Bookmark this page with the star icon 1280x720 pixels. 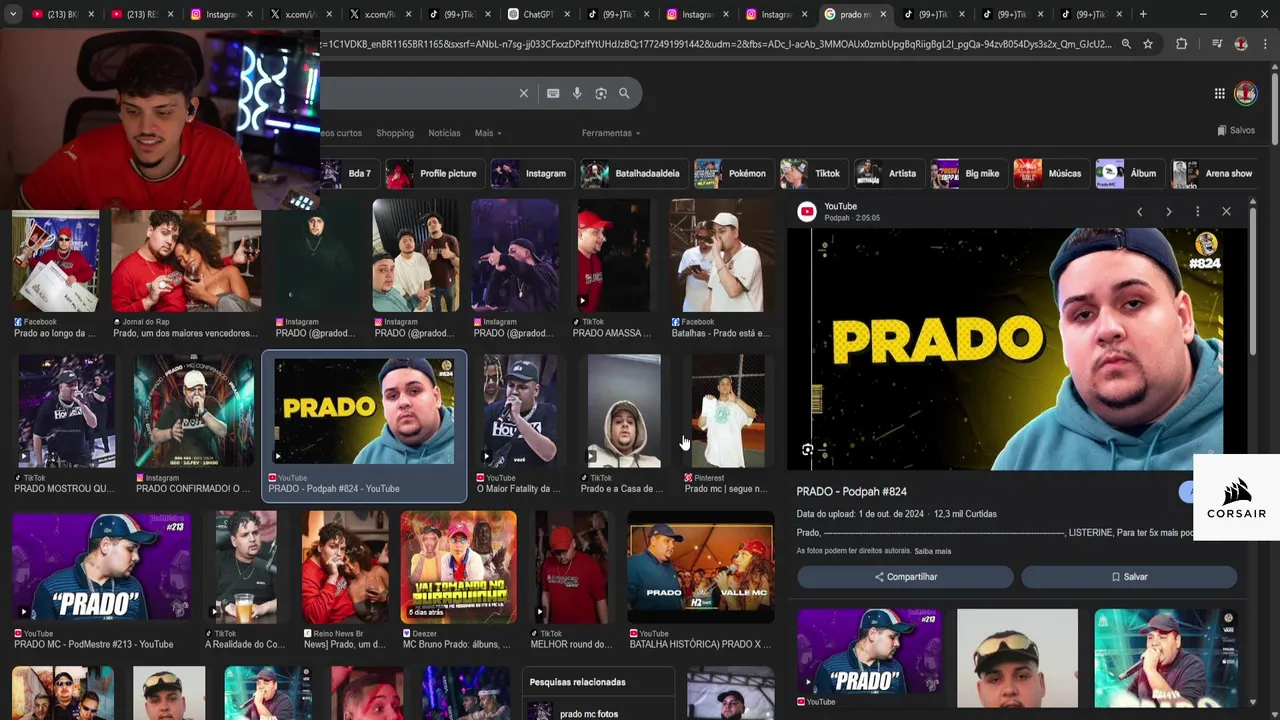point(1148,44)
